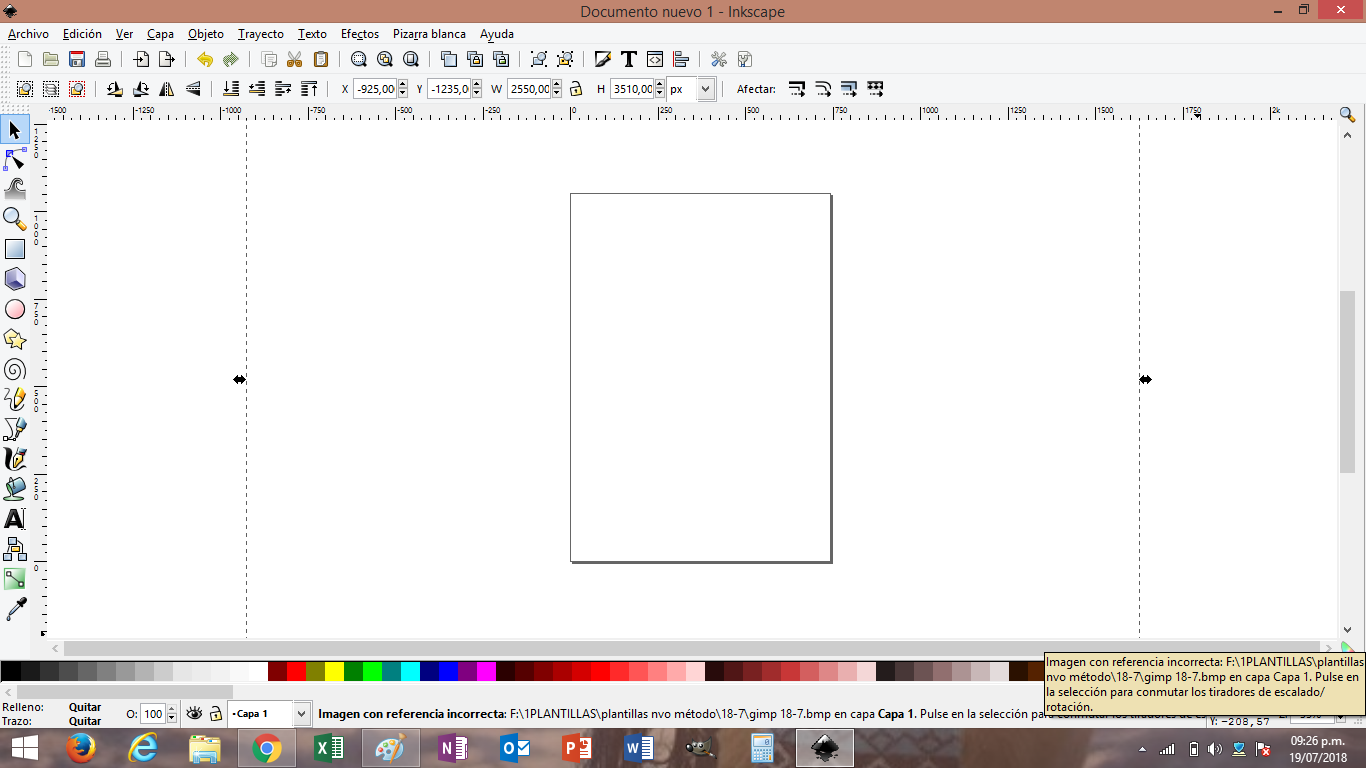The image size is (1366, 768).
Task: Open the Align and Distribute icon
Action: (x=681, y=59)
